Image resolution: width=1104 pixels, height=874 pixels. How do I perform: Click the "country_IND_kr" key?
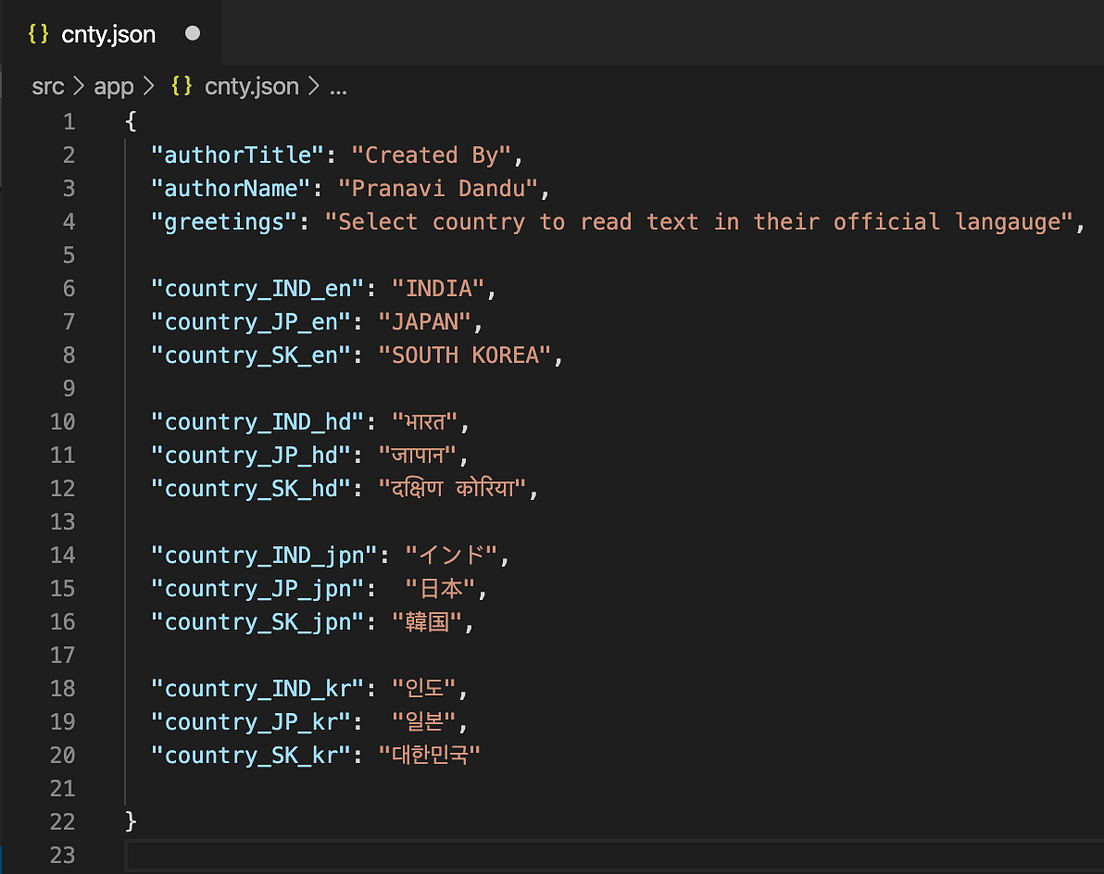258,689
